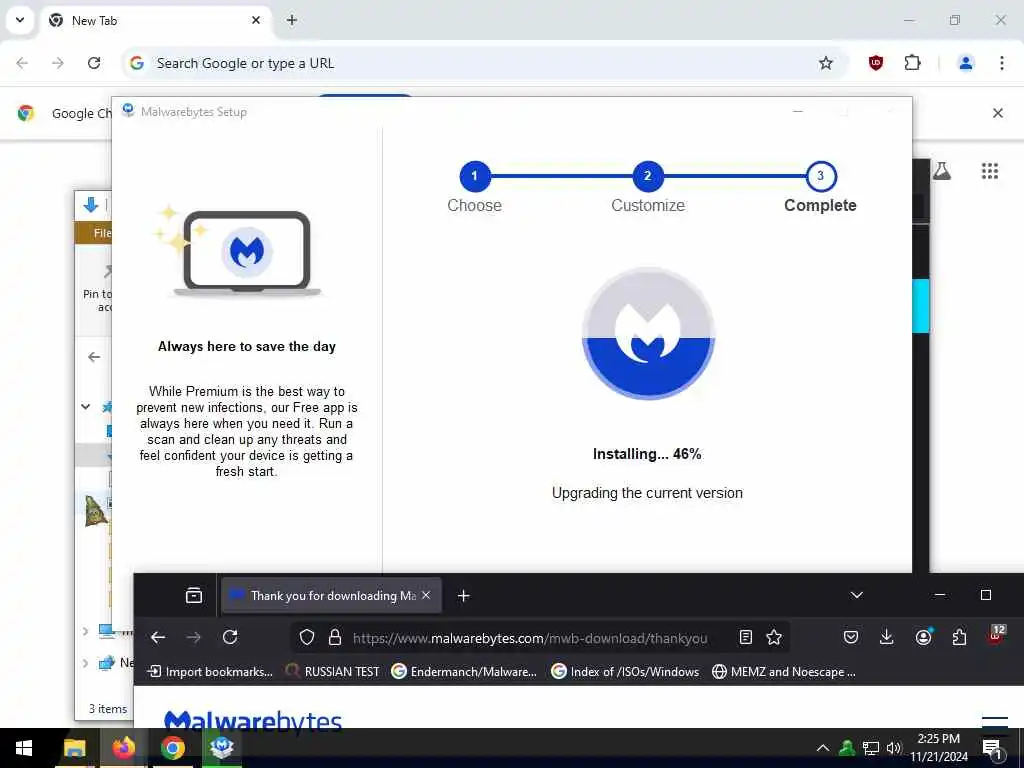Screen dimensions: 1024x768
Task: Open the Windows Start menu
Action: [x=24, y=748]
